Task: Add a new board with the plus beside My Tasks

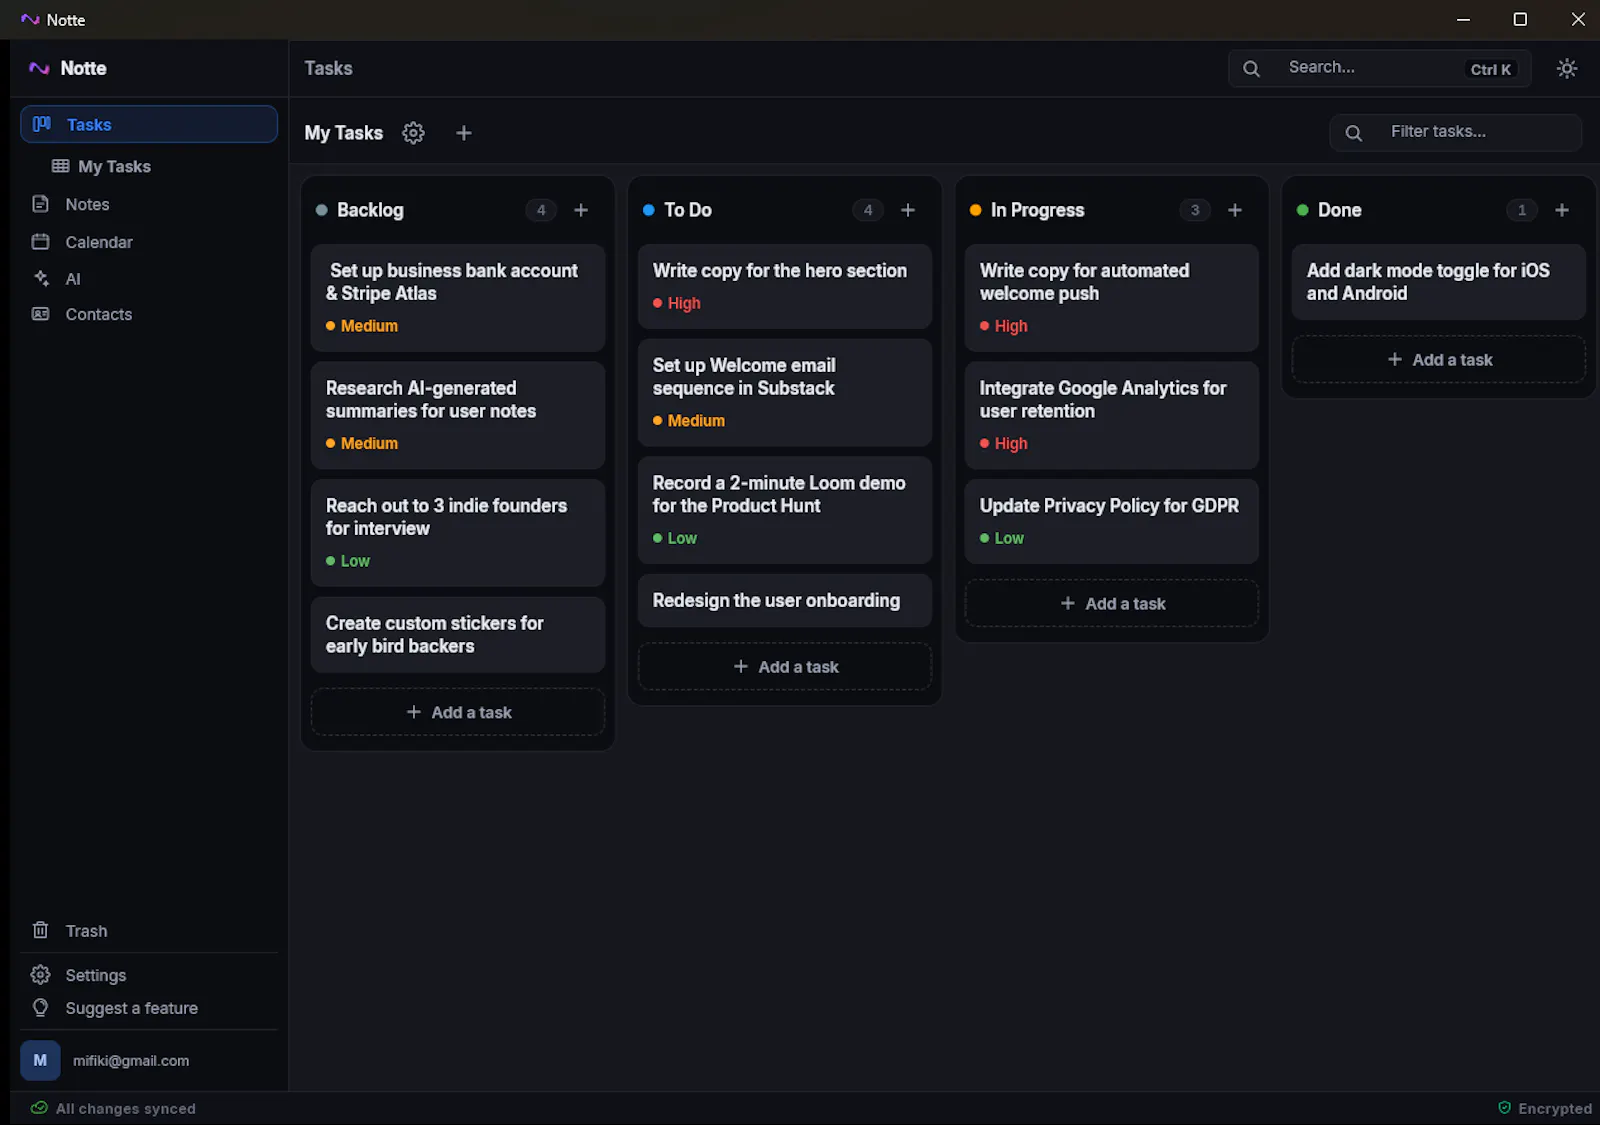Action: (464, 133)
